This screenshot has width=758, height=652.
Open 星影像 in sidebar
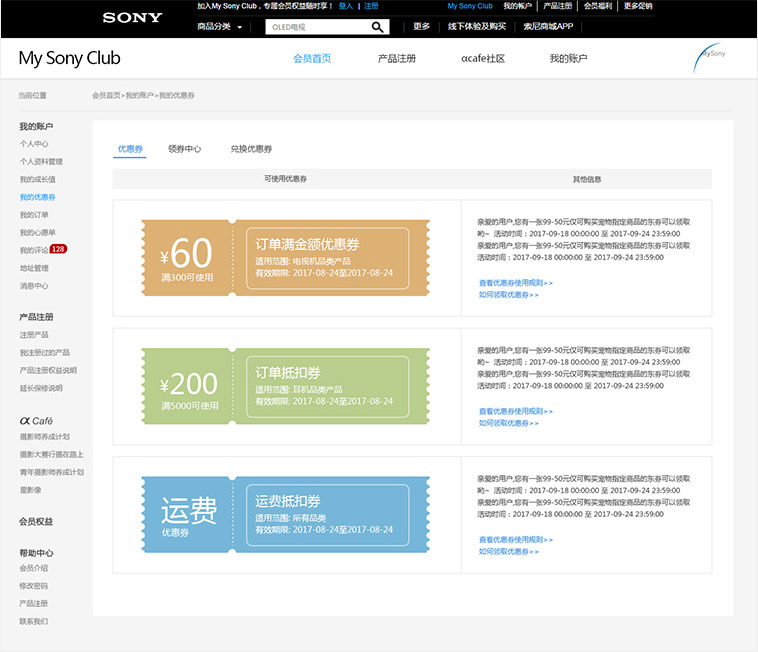point(30,490)
